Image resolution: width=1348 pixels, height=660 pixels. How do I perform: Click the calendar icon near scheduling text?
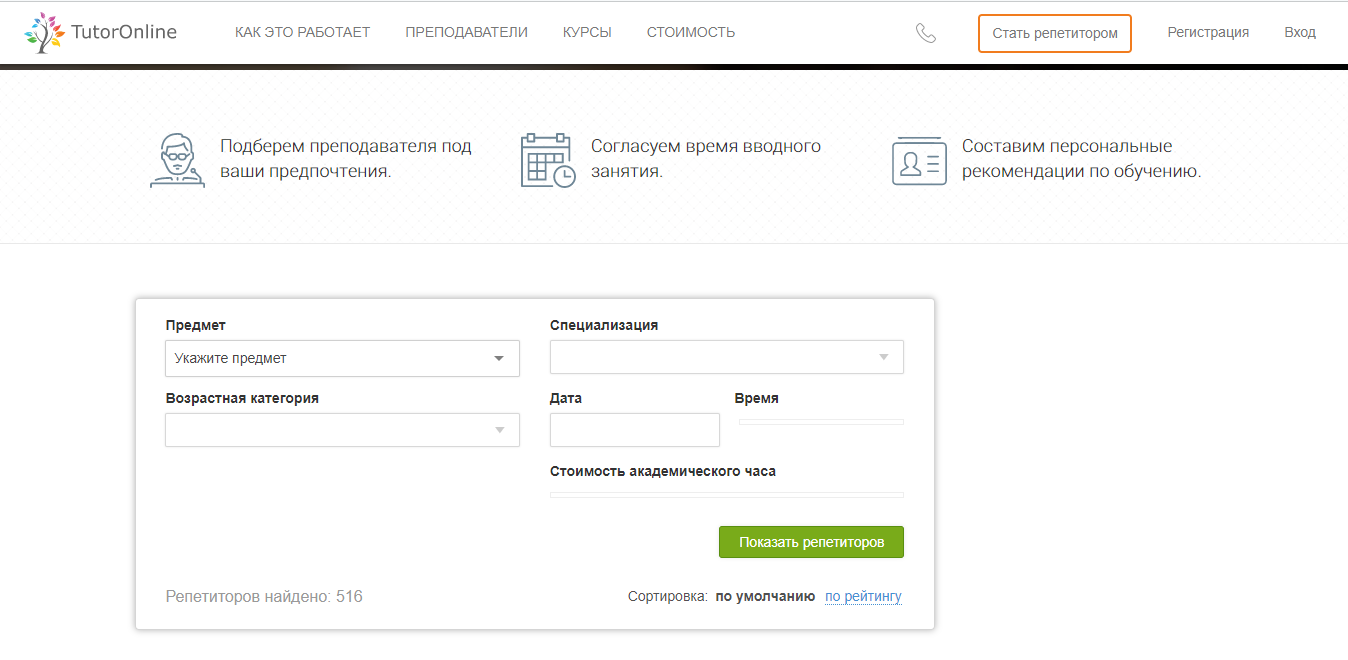click(546, 159)
